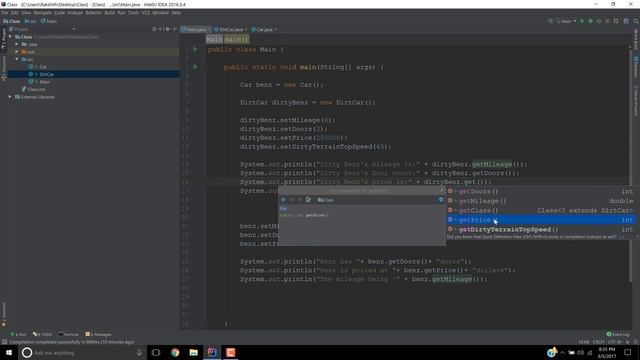Click the main() breadcrumb above the editor
Viewport: 640px width, 360px height.
pyautogui.click(x=236, y=40)
